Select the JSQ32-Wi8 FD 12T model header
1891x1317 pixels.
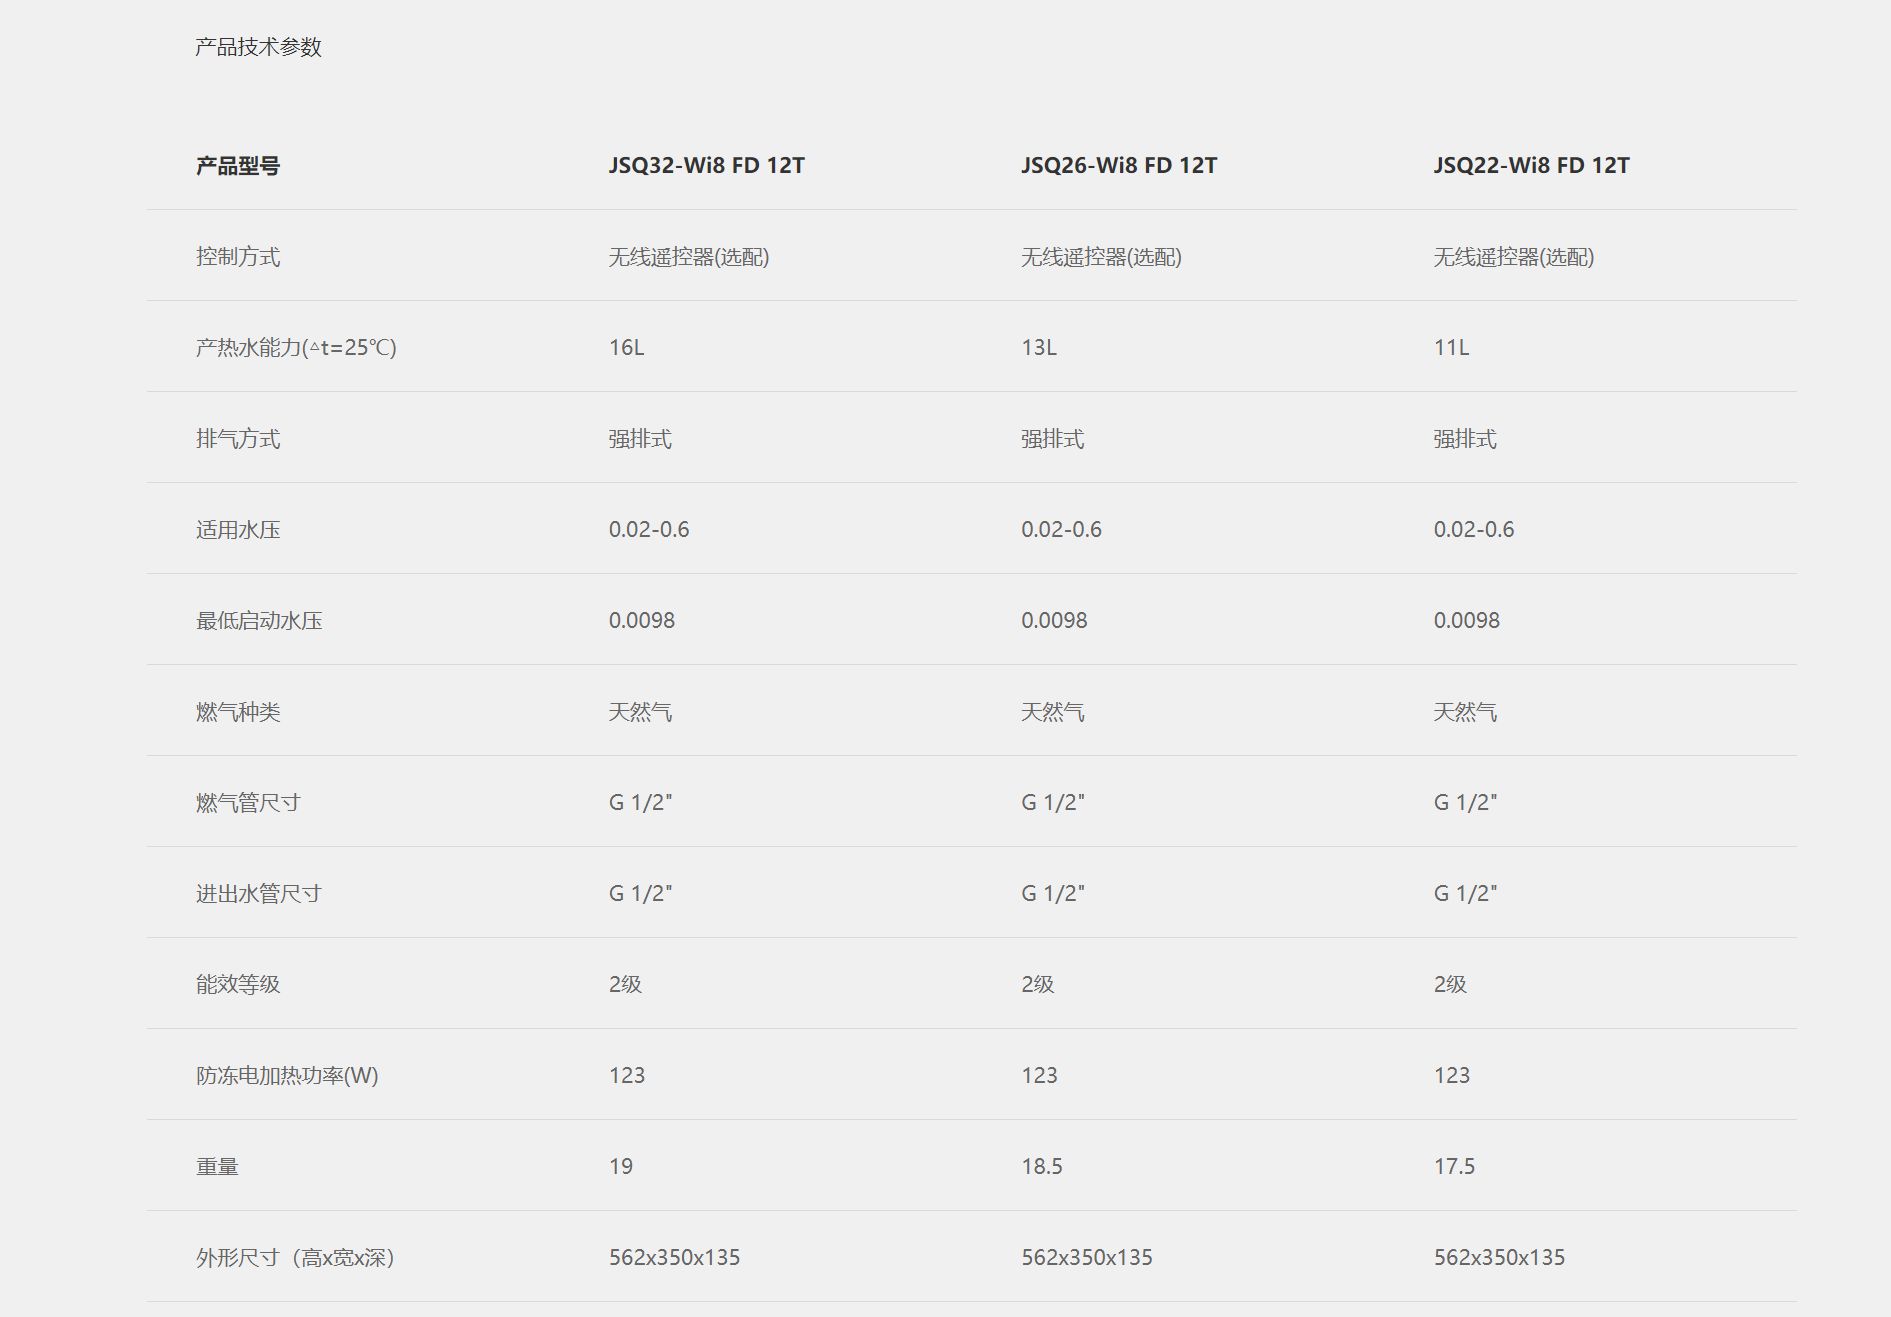tap(706, 166)
